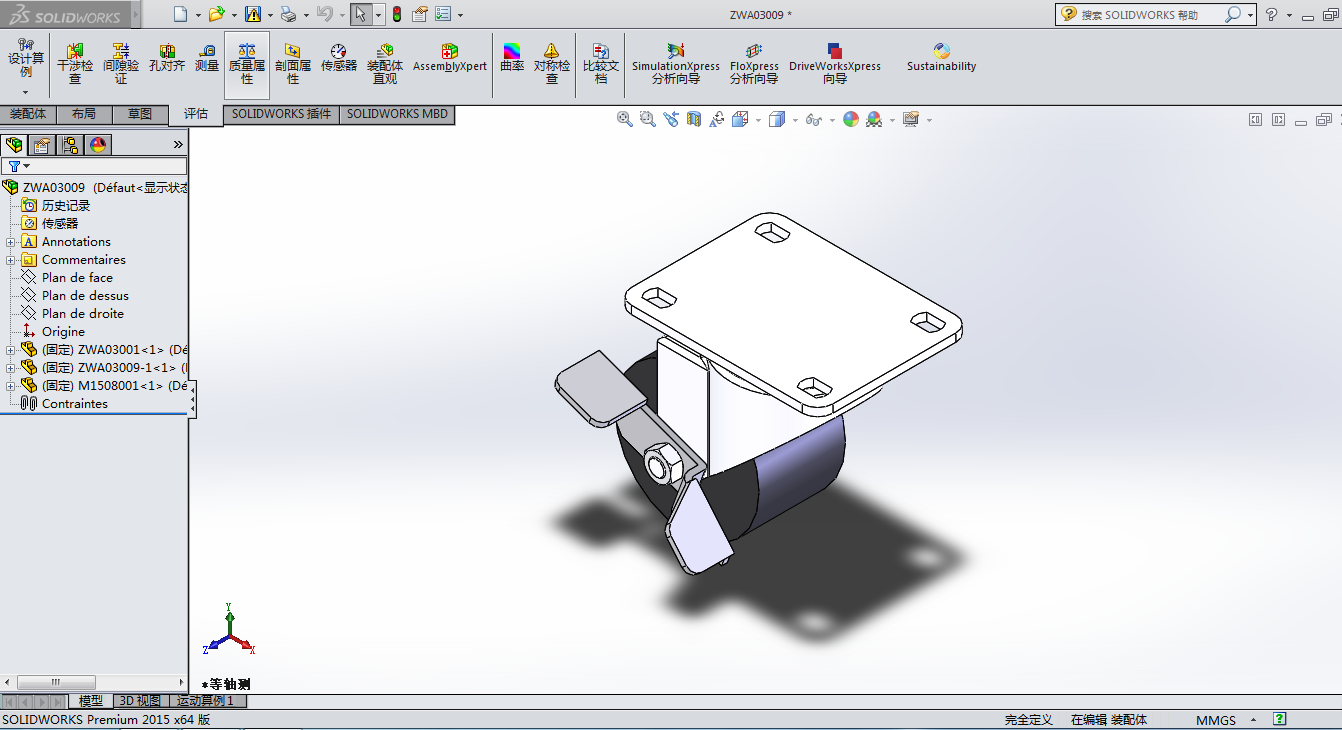
Task: Launch AssemblyXpert analysis
Action: pyautogui.click(x=450, y=58)
